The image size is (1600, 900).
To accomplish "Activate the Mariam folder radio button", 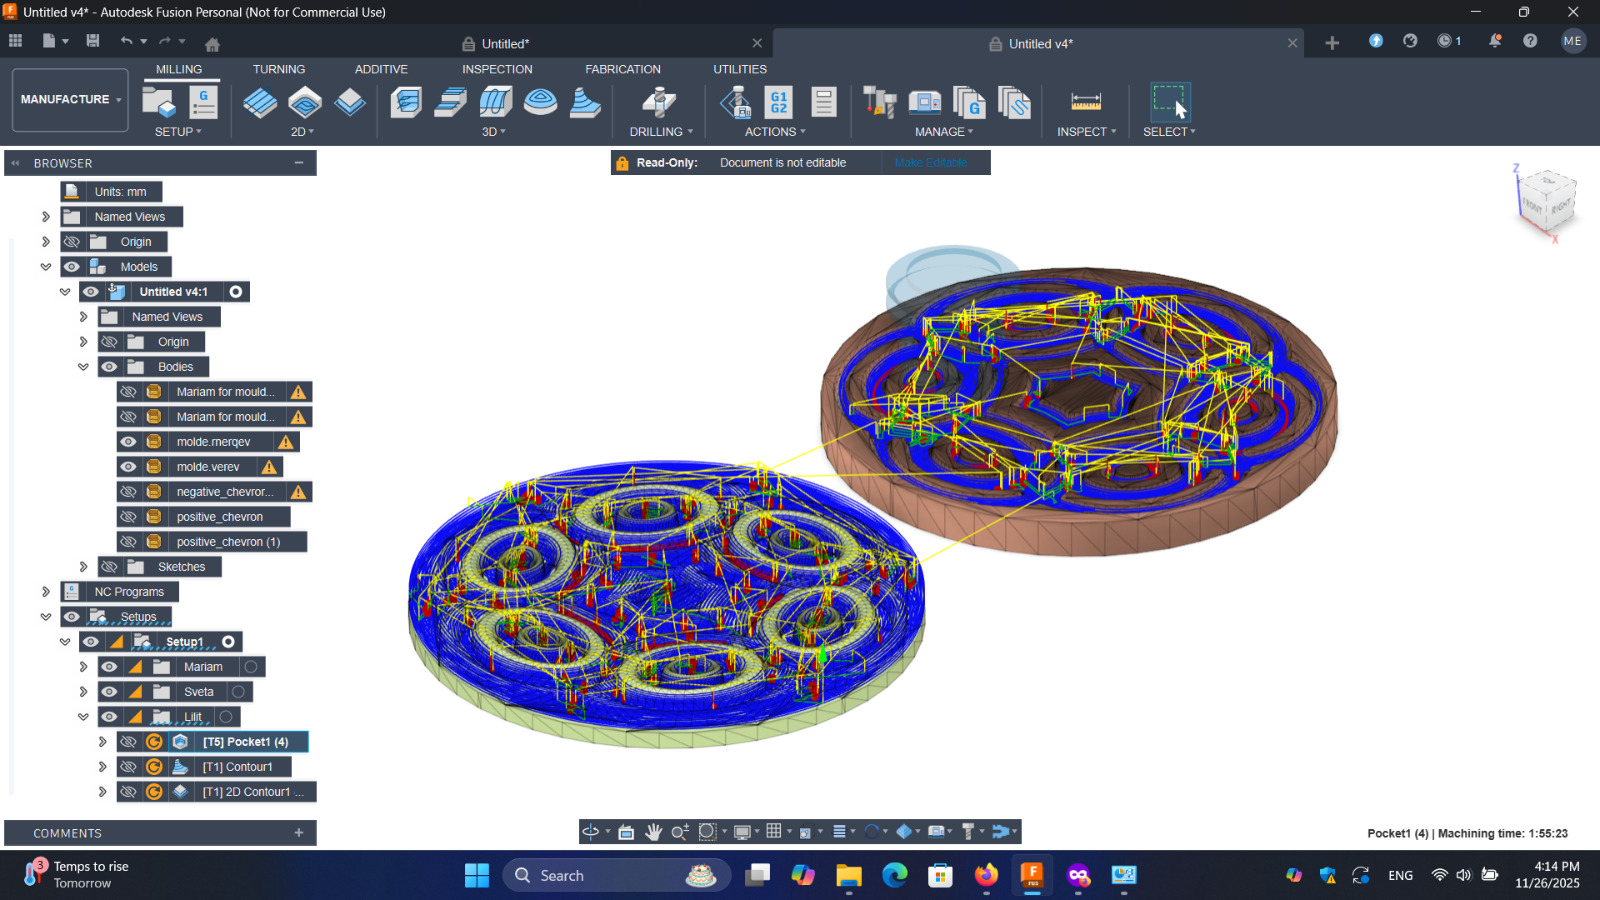I will tap(251, 667).
